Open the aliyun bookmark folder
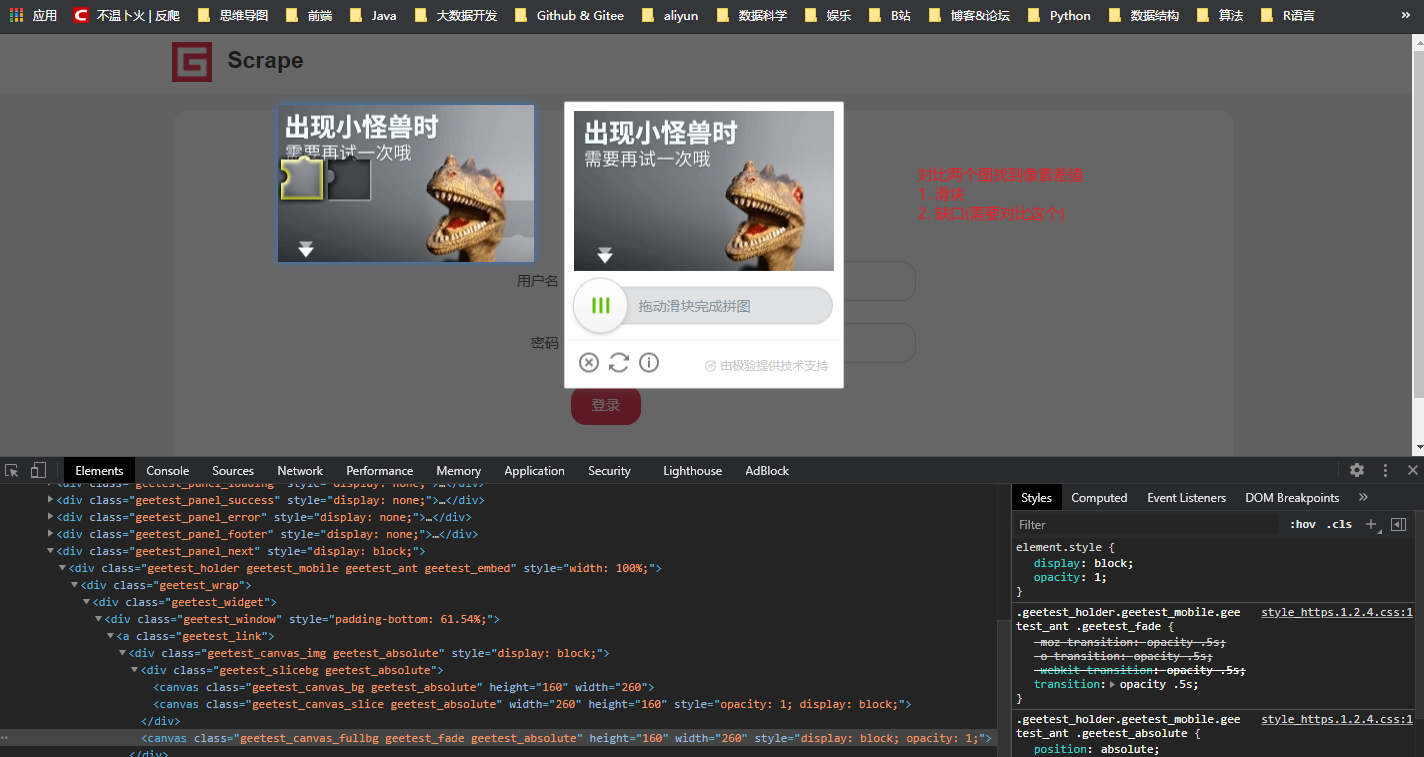This screenshot has height=757, width=1424. [670, 16]
